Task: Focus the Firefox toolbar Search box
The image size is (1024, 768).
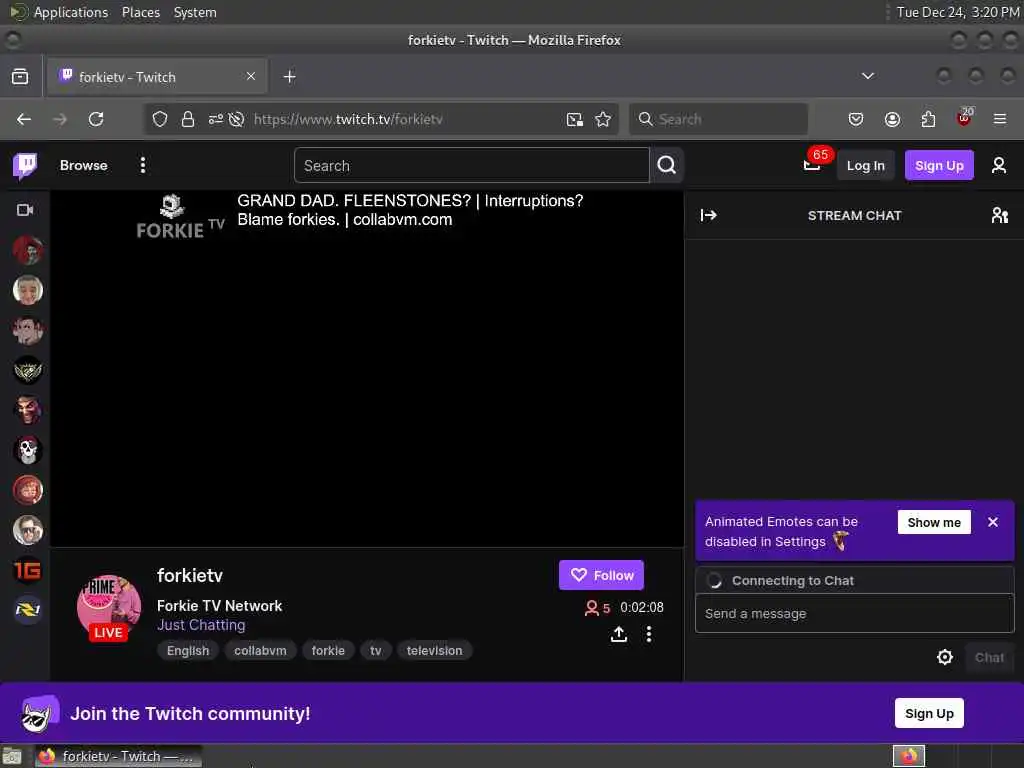Action: [x=718, y=119]
